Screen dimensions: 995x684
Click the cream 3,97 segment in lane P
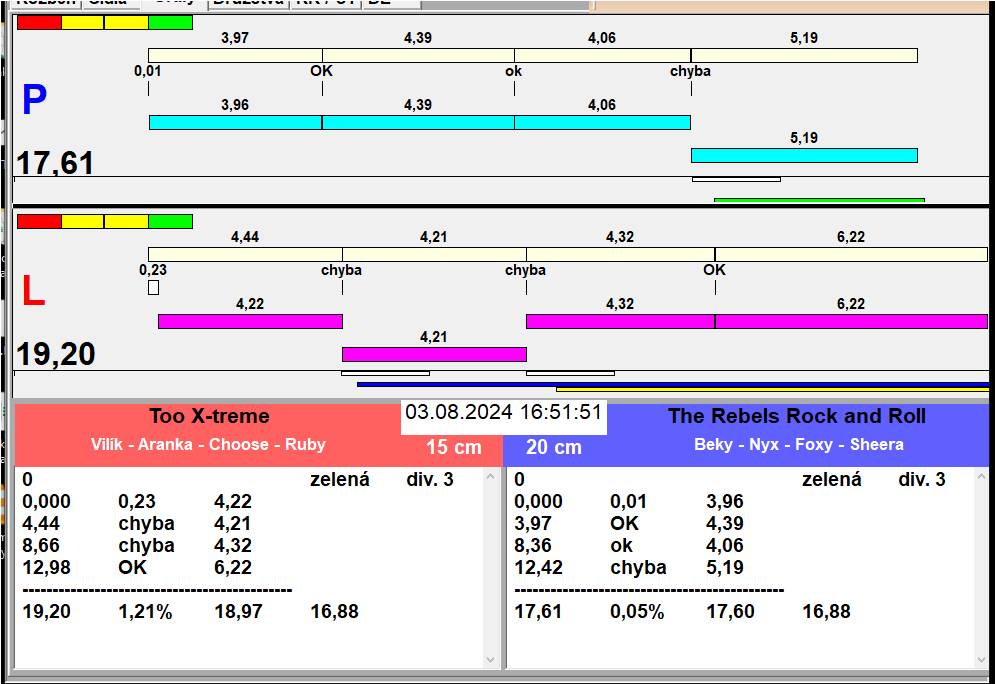click(235, 56)
